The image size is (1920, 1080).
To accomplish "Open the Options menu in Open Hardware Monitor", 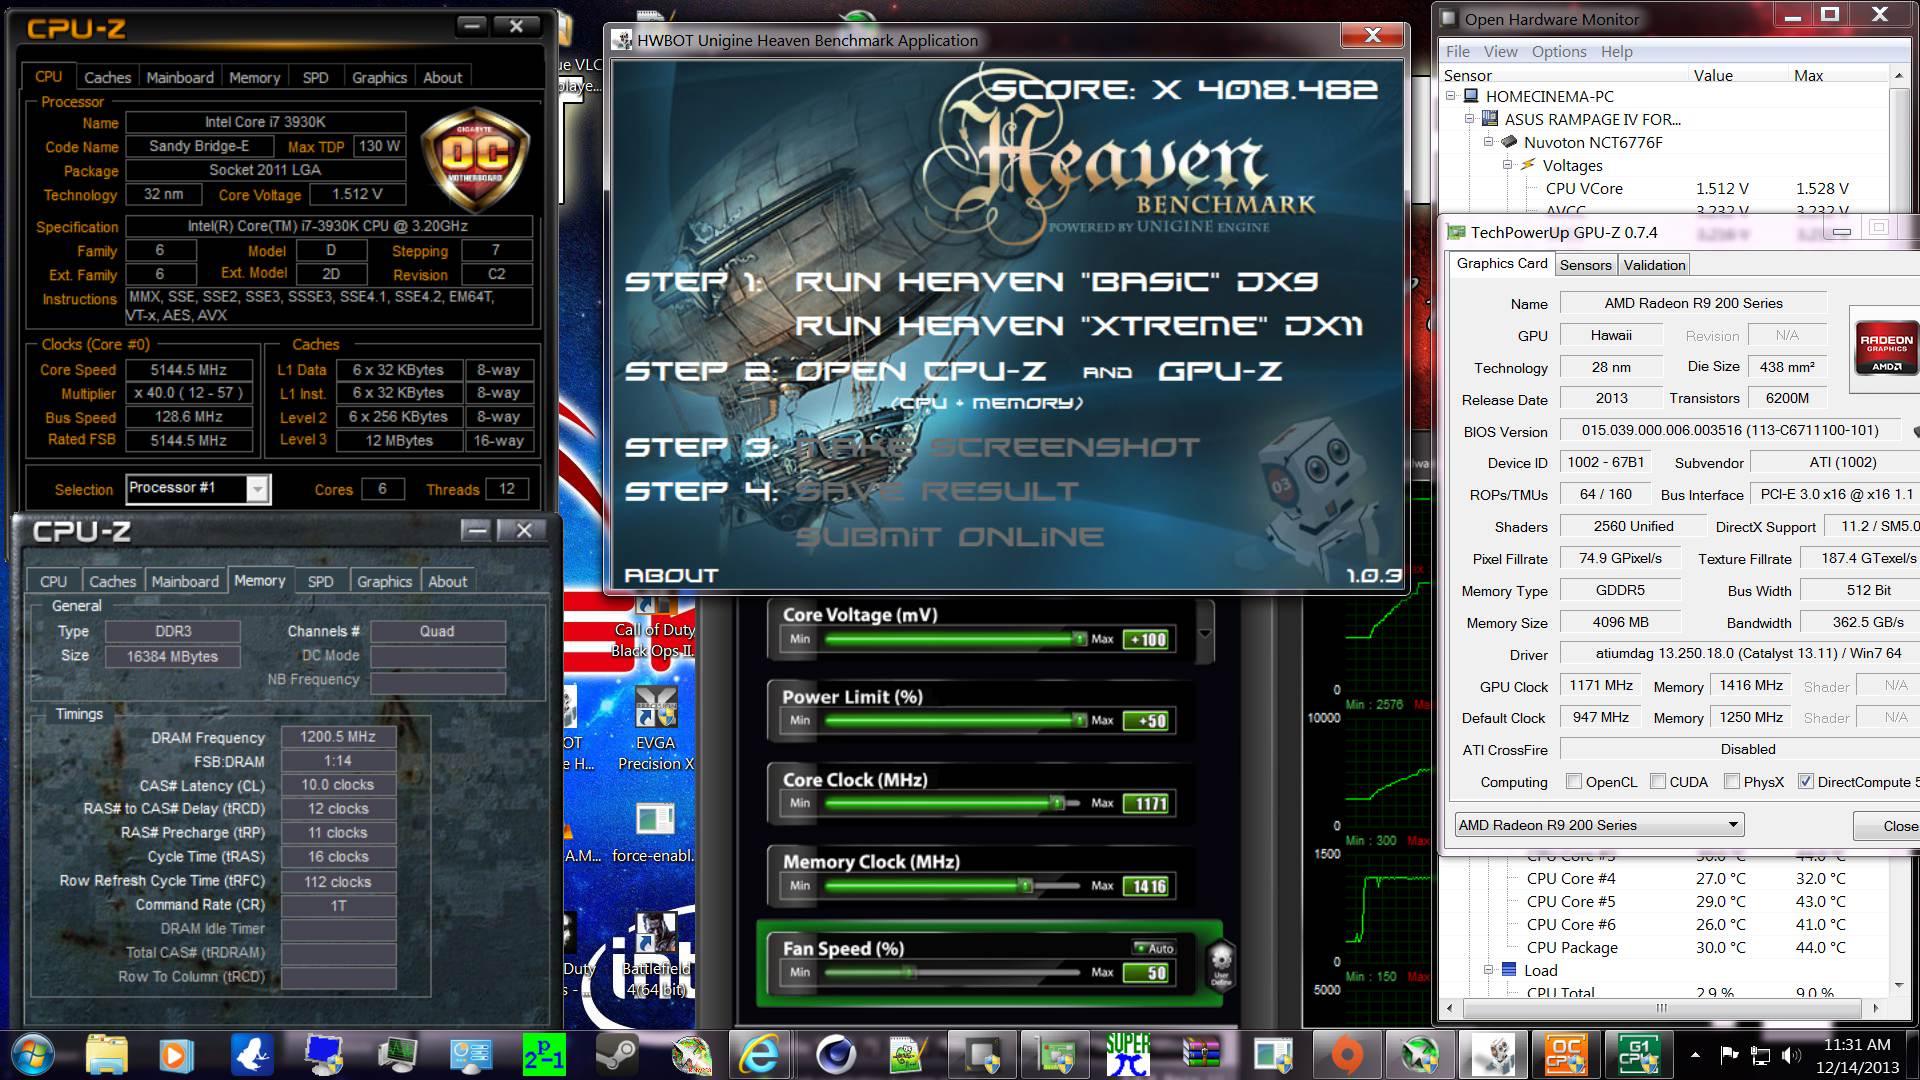I will coord(1559,52).
